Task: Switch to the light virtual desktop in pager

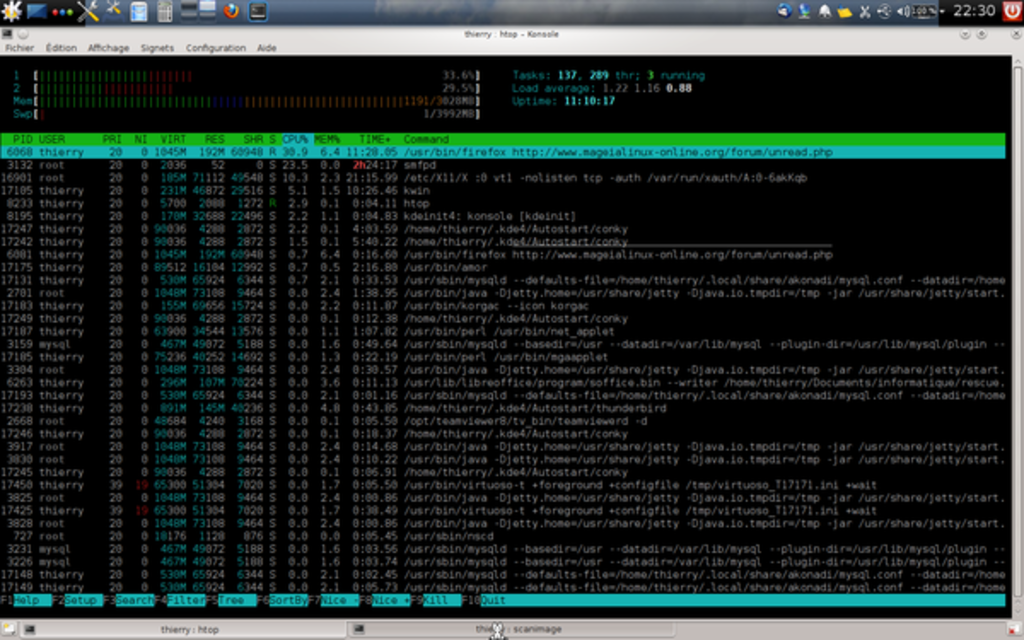Action: (x=208, y=10)
